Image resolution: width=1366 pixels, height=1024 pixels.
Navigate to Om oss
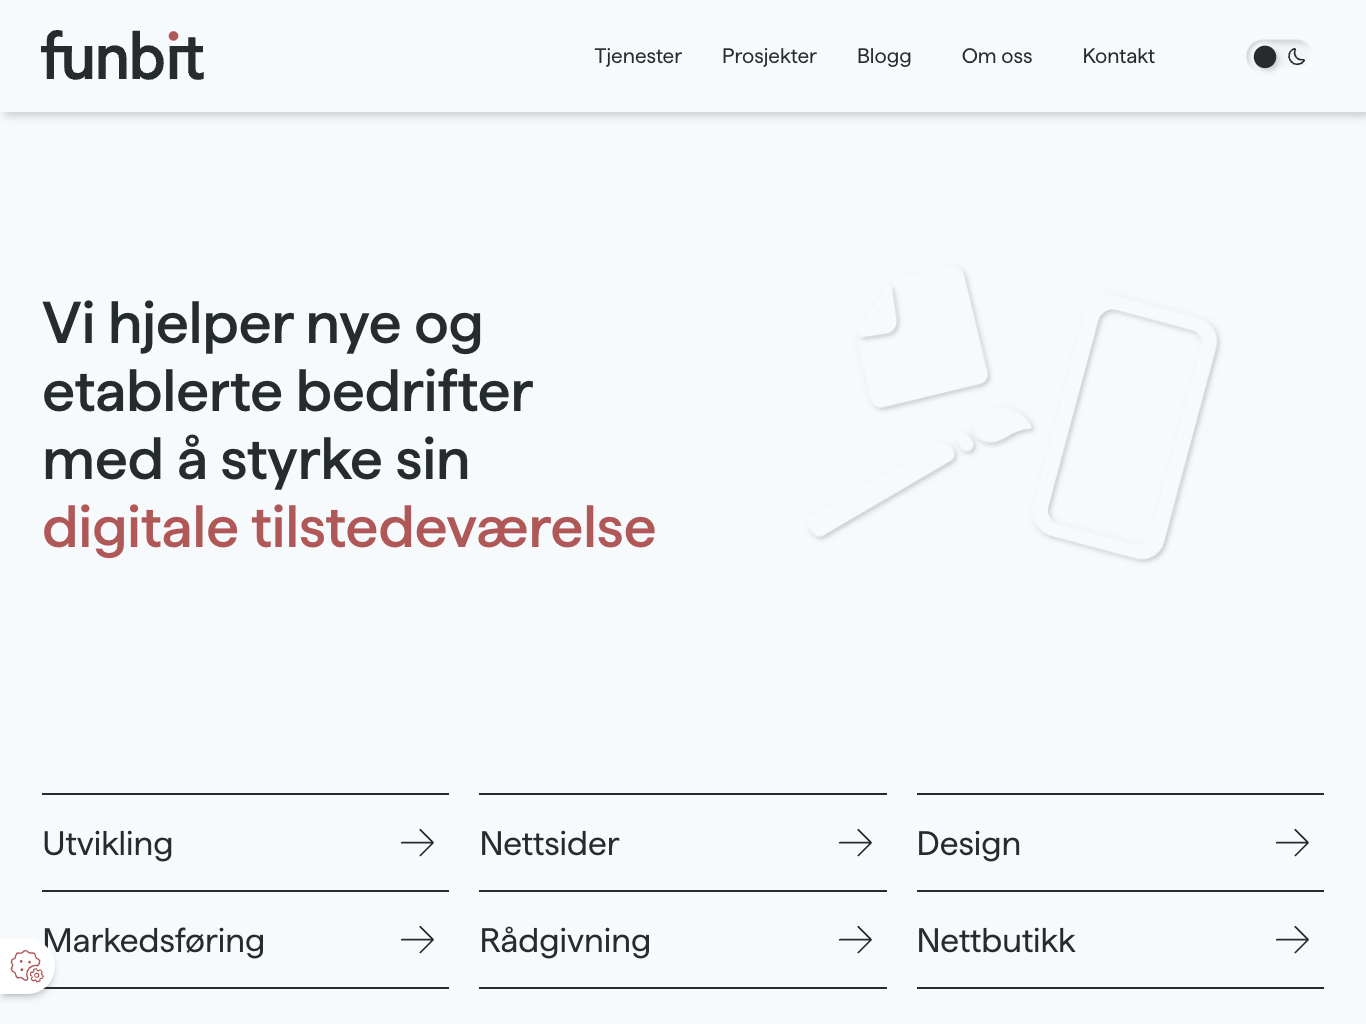click(x=996, y=57)
